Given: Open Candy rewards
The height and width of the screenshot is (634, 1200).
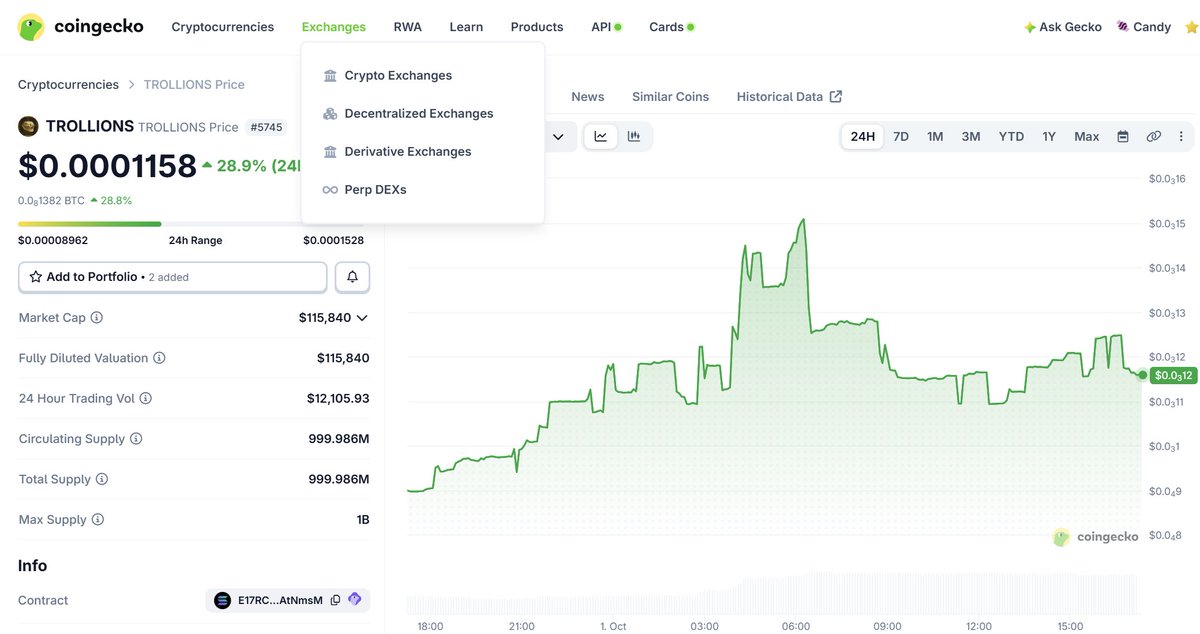Looking at the screenshot, I should (1143, 27).
